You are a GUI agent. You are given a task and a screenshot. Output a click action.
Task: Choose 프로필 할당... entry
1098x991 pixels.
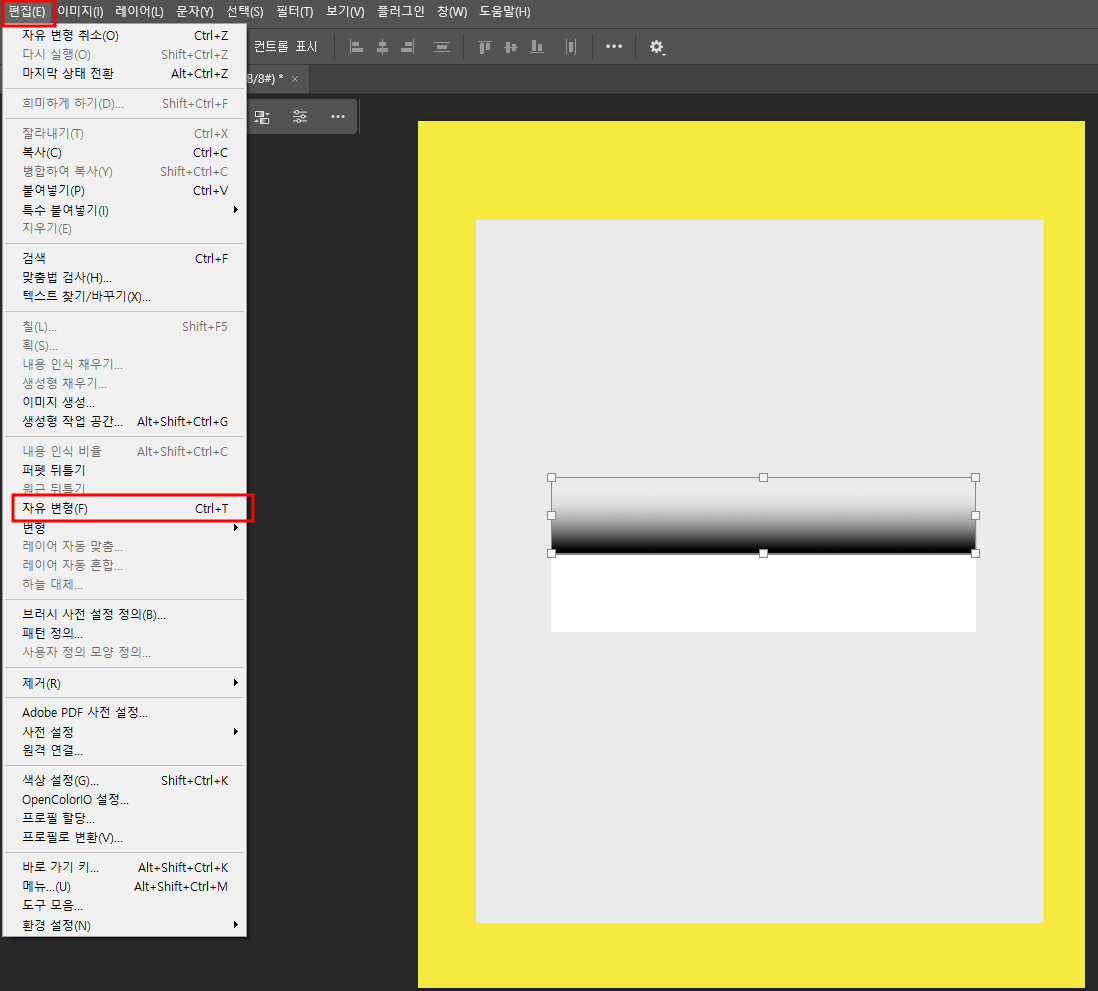point(125,819)
